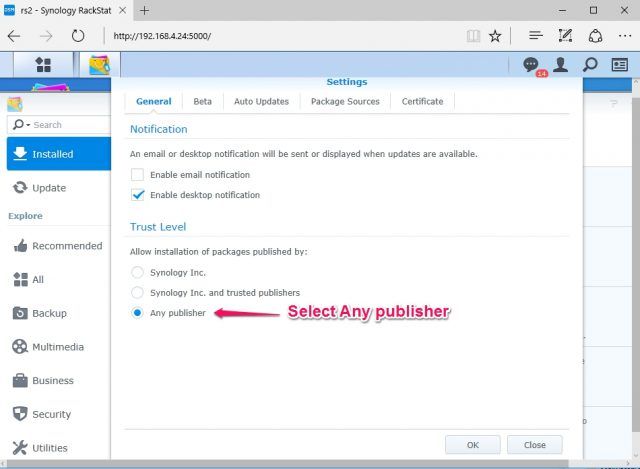640x469 pixels.
Task: Open the notifications chat bubble icon
Action: 531,64
